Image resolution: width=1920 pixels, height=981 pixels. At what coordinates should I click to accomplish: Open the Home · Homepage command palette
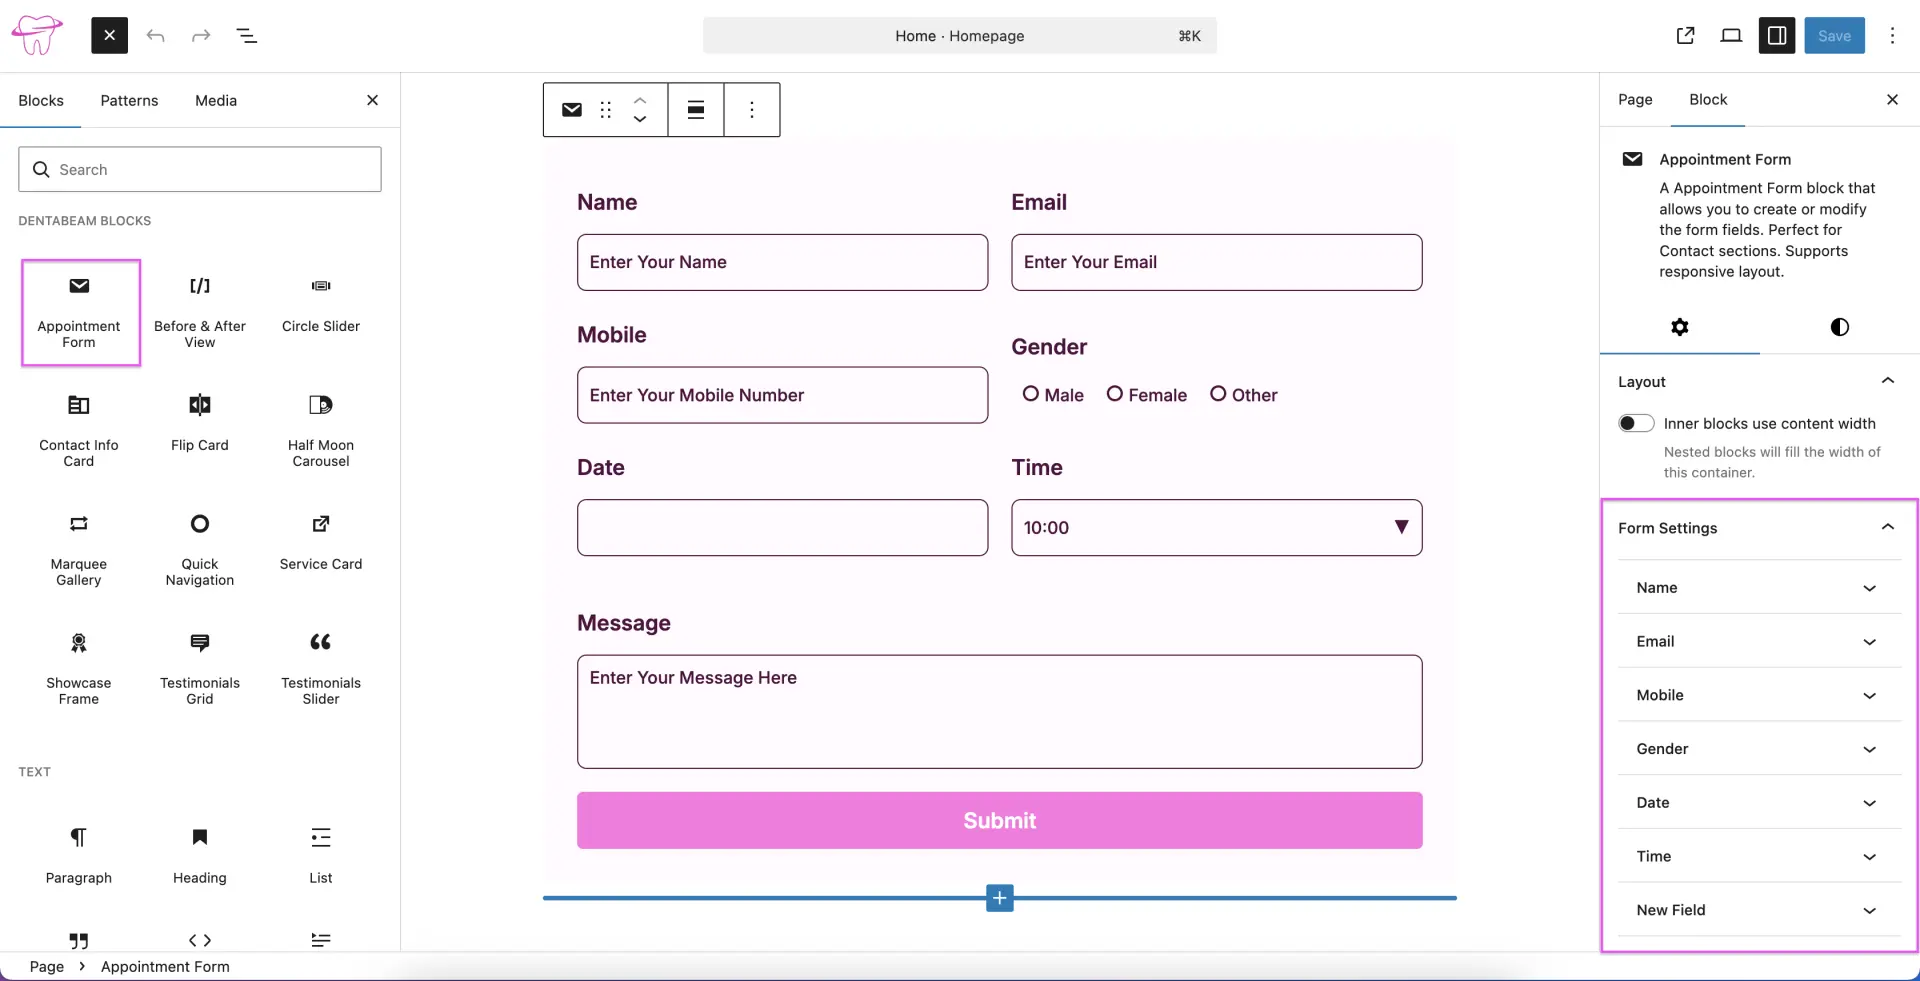coord(960,35)
